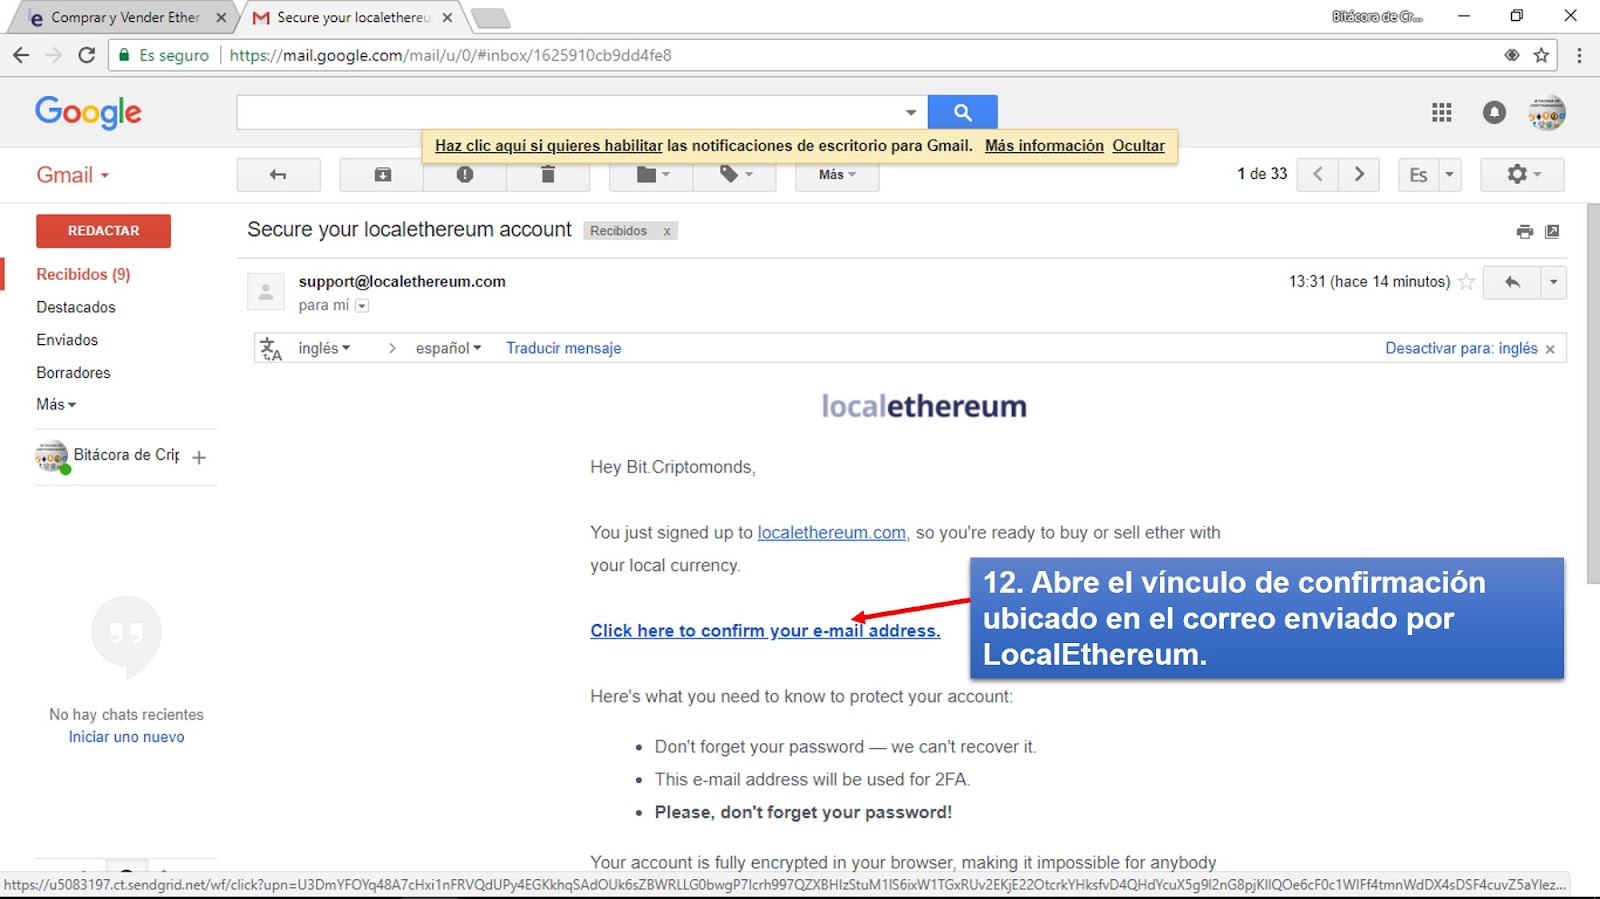This screenshot has height=899, width=1600.
Task: Open the Más toolbar menu
Action: point(837,175)
